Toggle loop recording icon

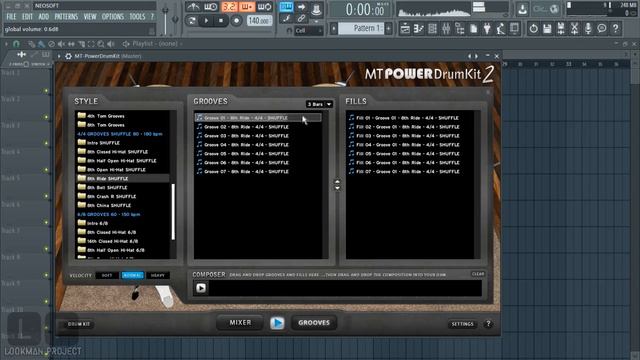(x=264, y=7)
